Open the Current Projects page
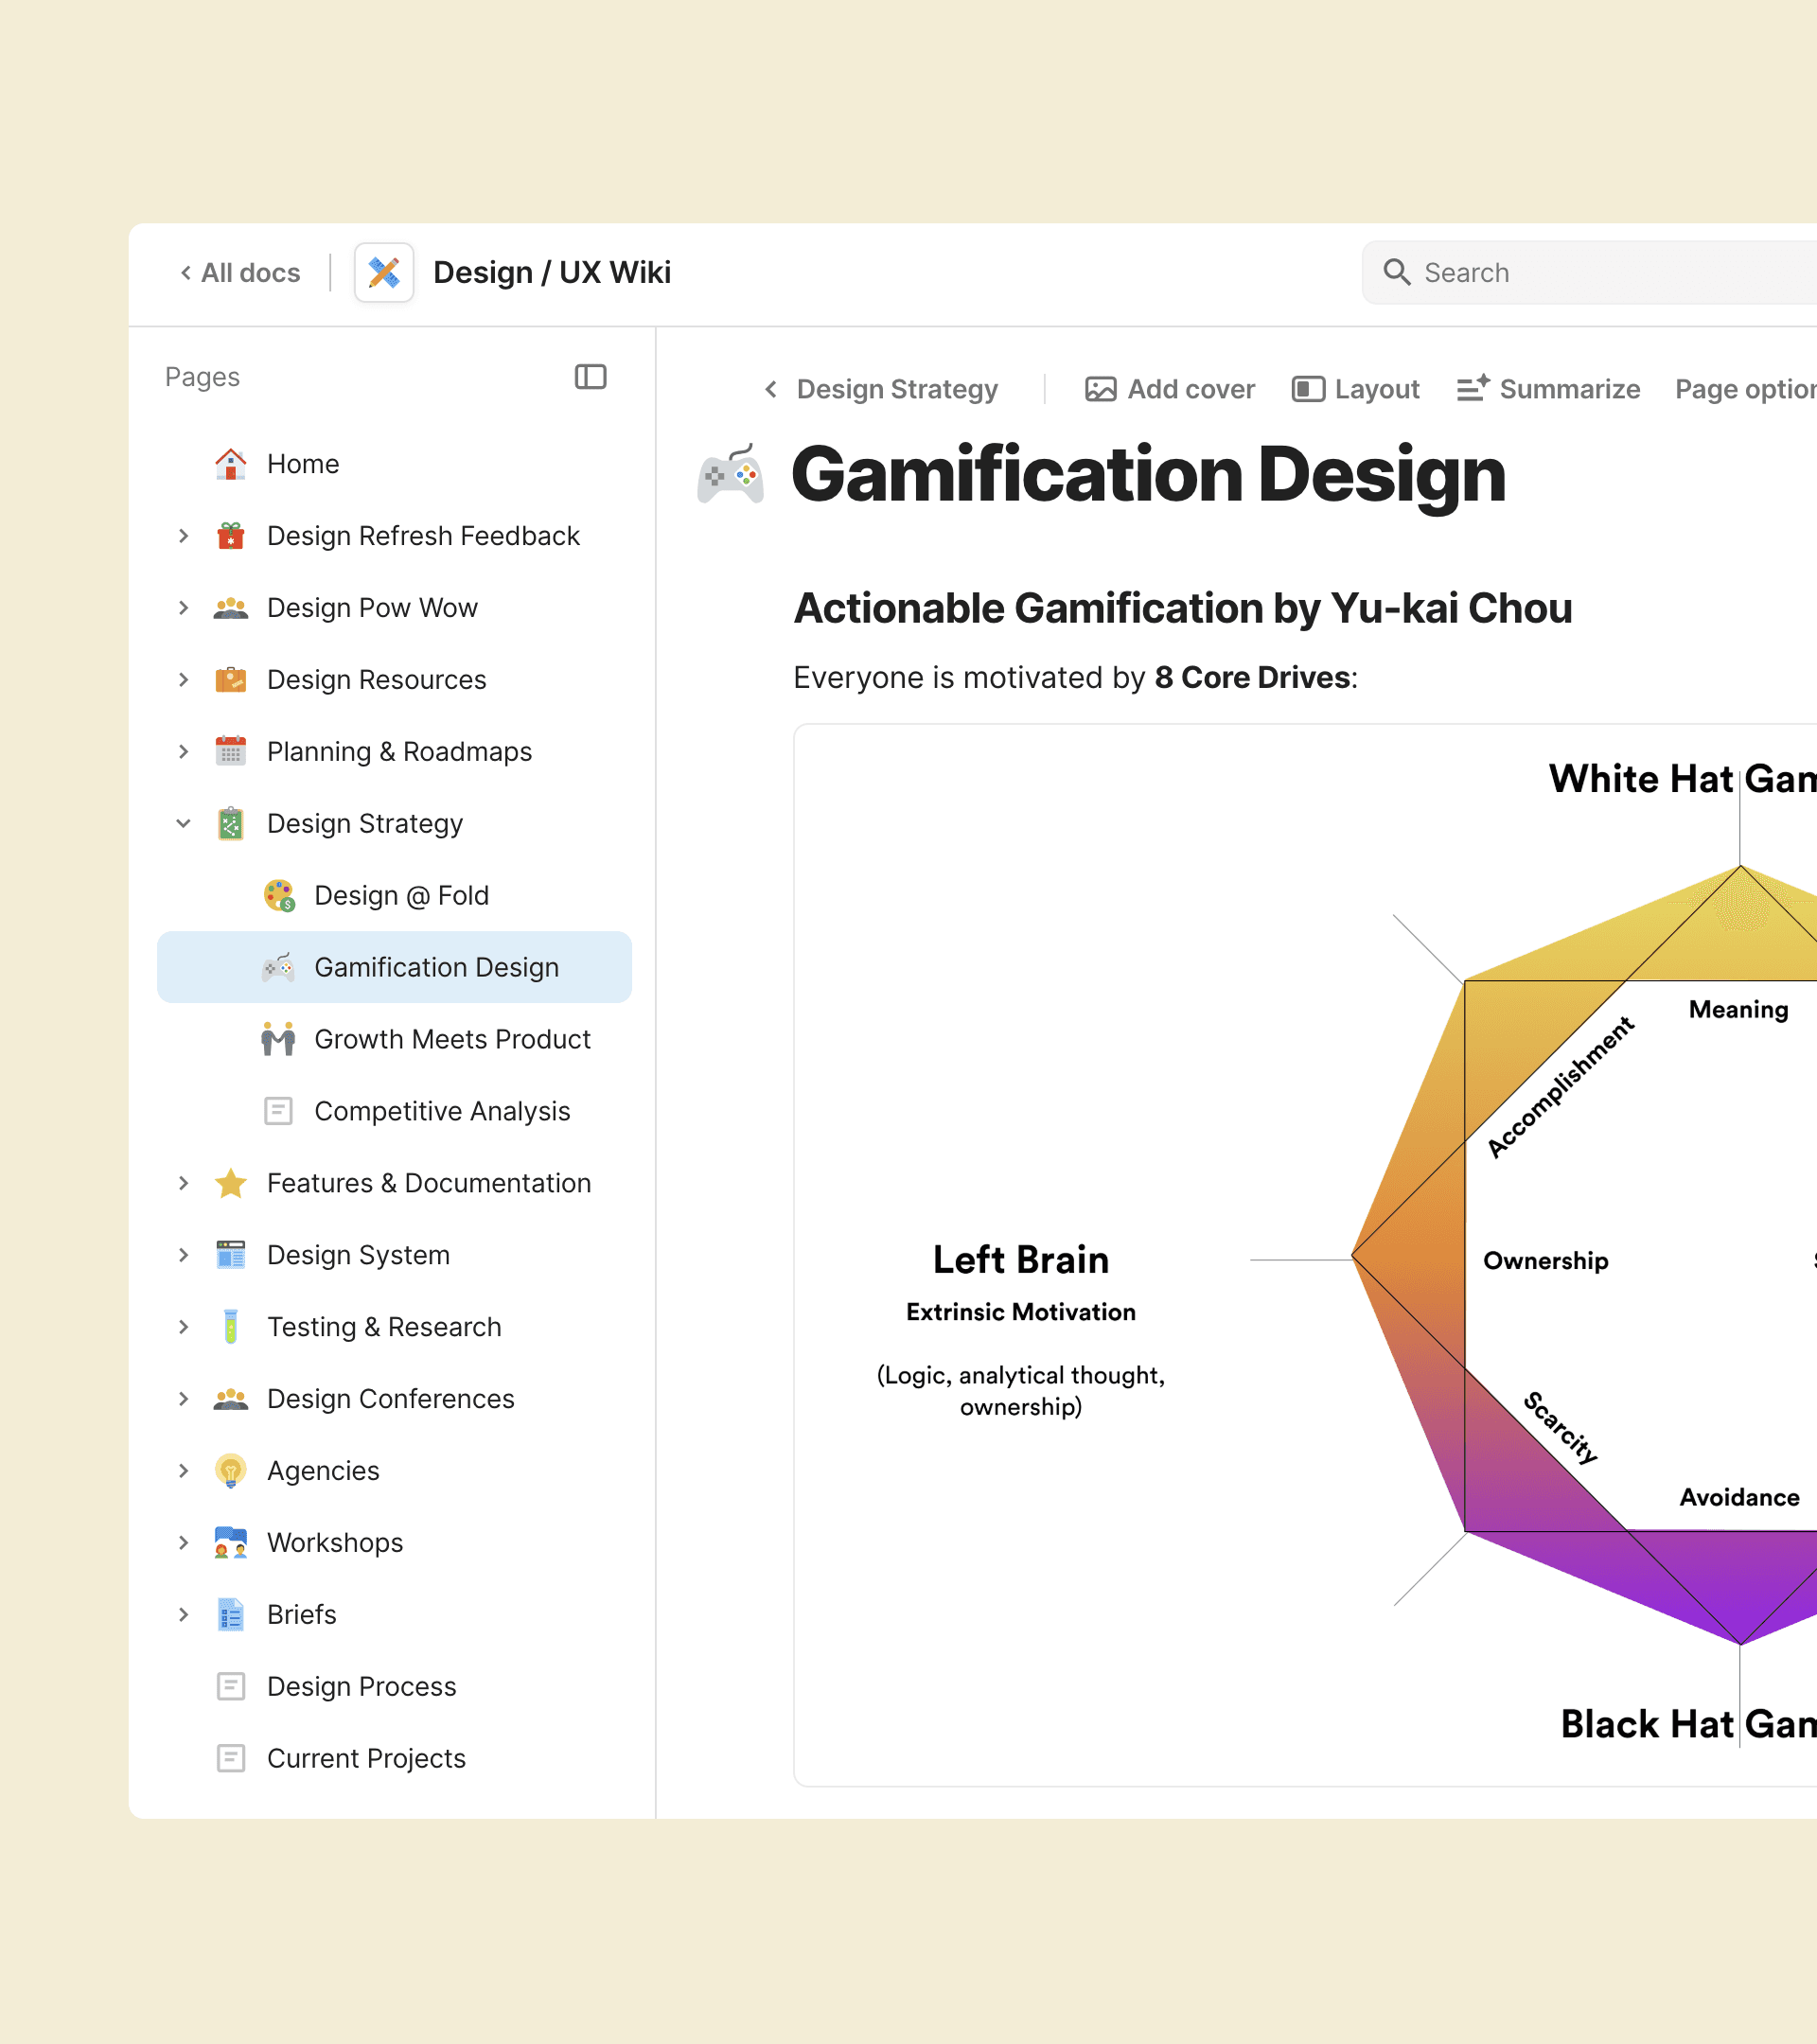Viewport: 1817px width, 2044px height. click(366, 1758)
